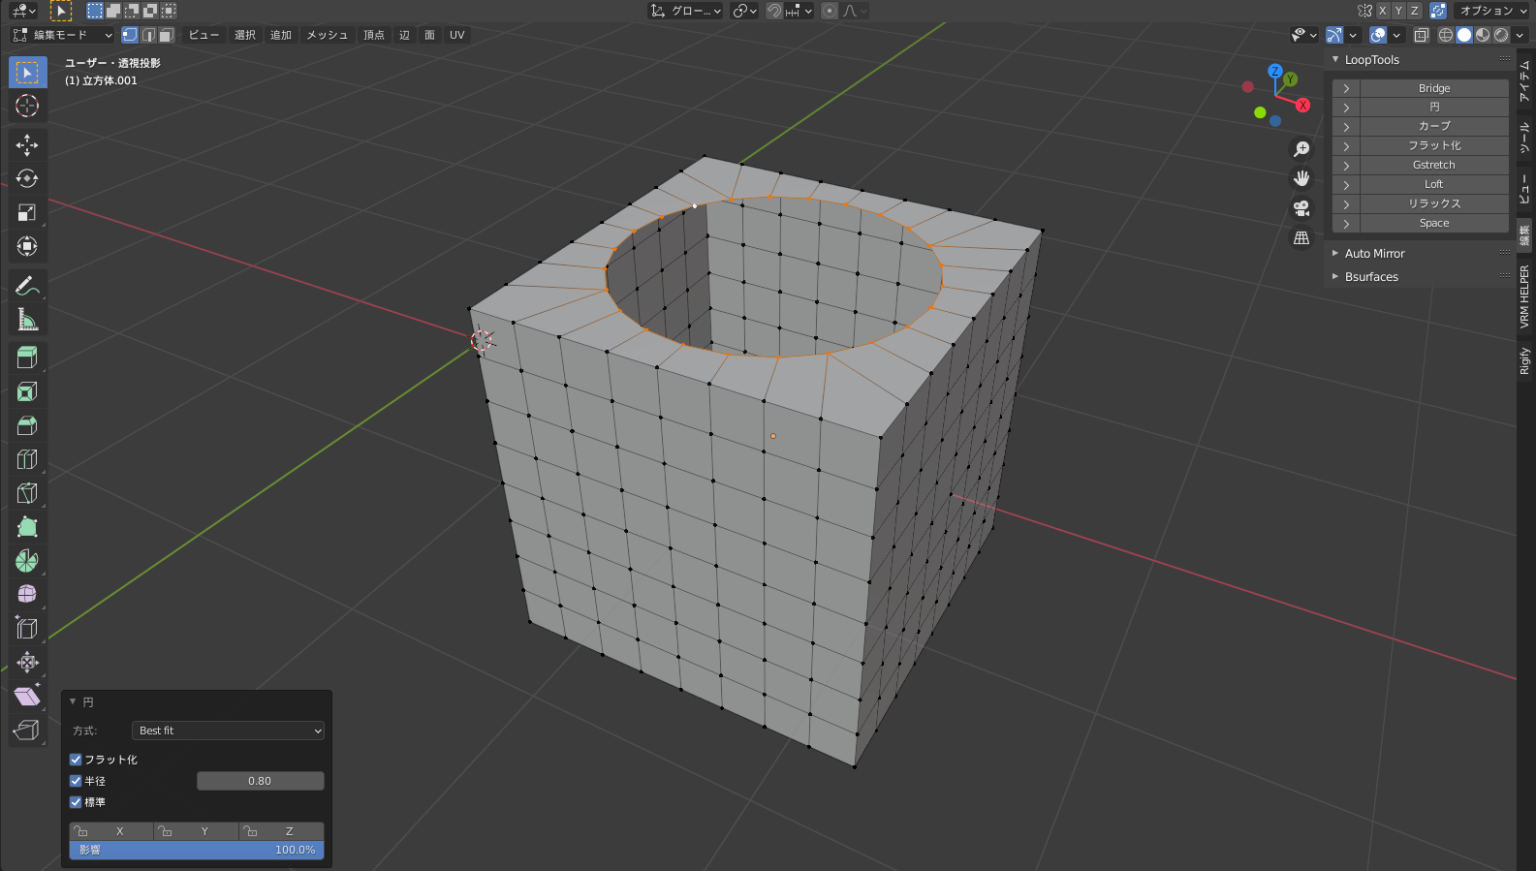Screen dimensions: 1536x871
Task: Select the Move tool
Action: [27, 145]
